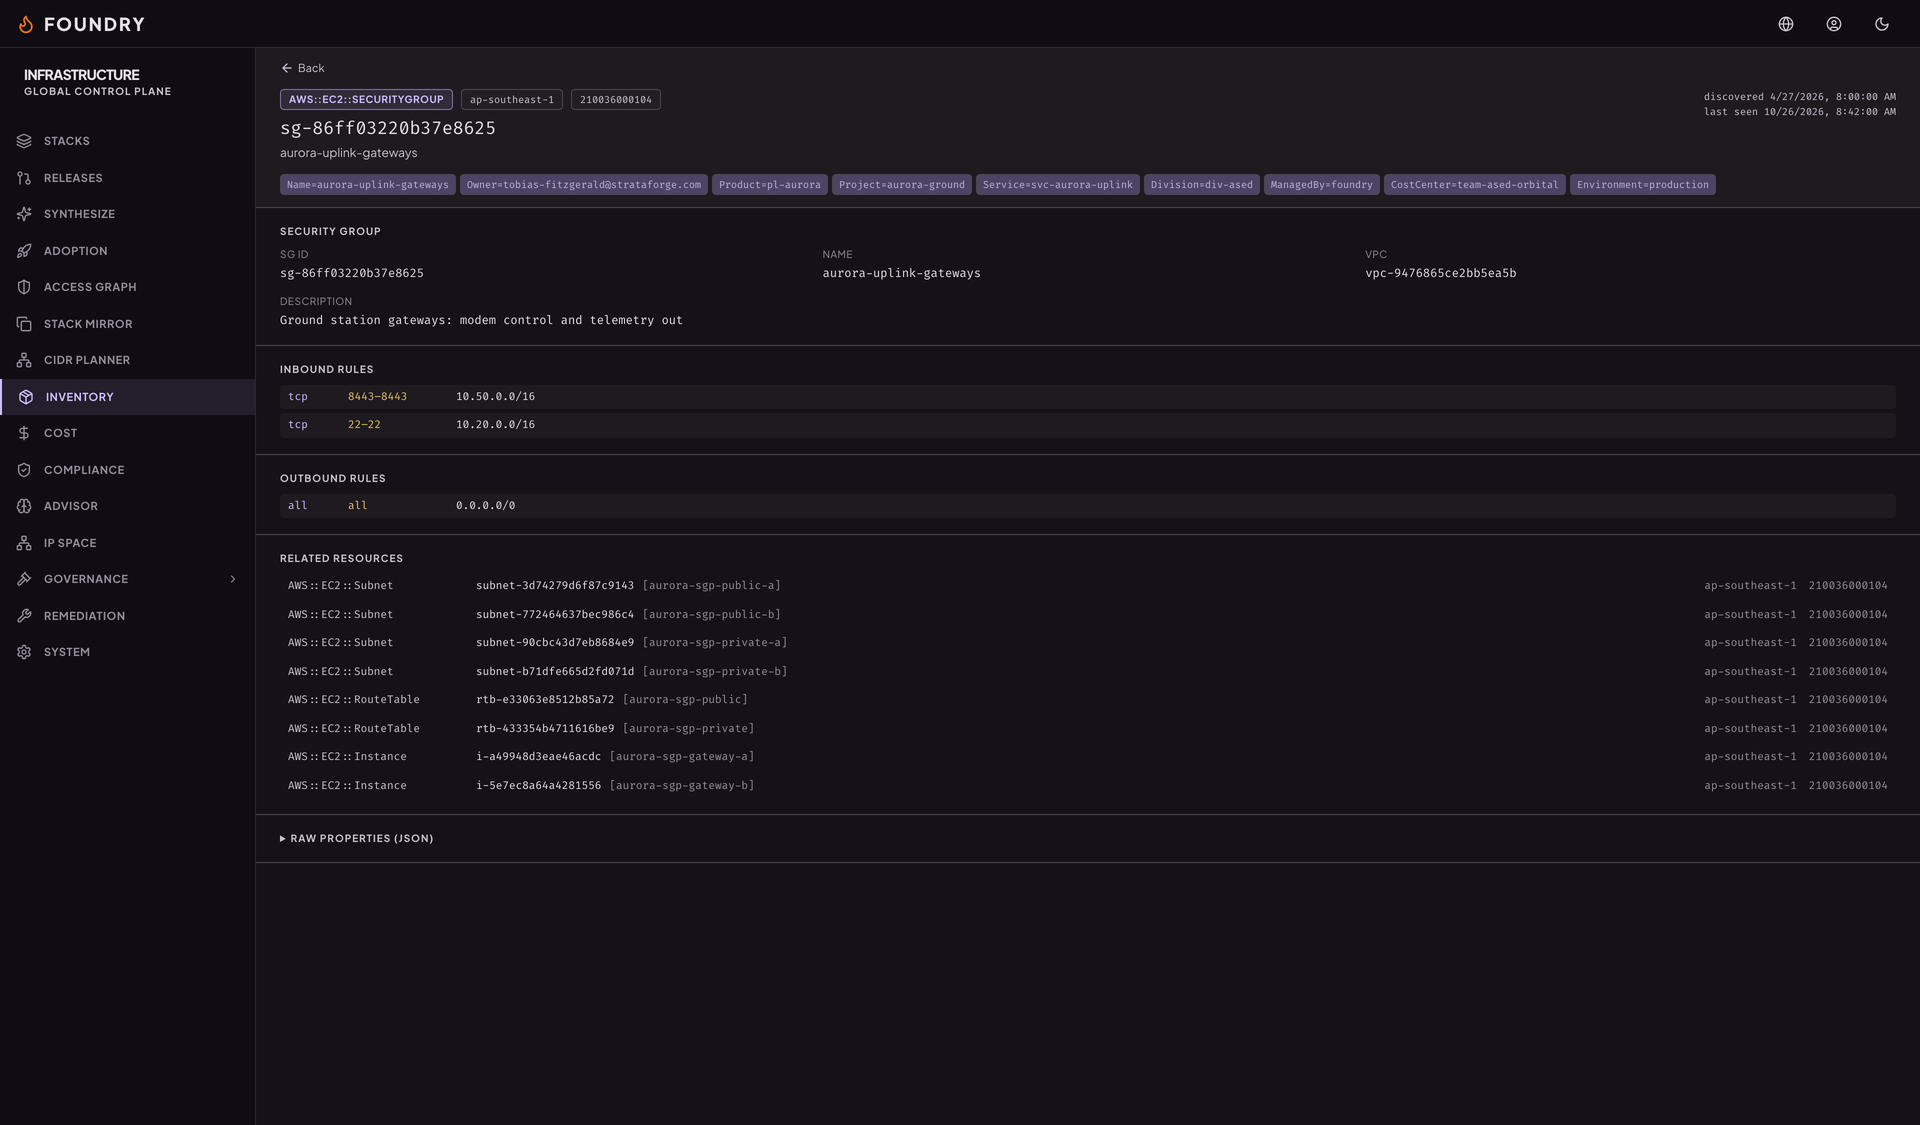1920x1125 pixels.
Task: Click the Advisor icon in sidebar
Action: [x=24, y=506]
